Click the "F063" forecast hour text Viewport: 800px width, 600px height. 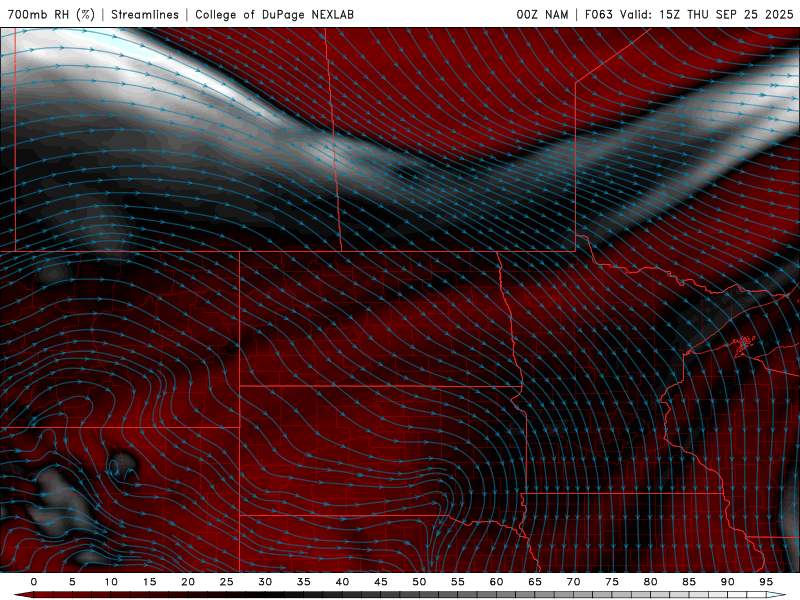pos(598,14)
